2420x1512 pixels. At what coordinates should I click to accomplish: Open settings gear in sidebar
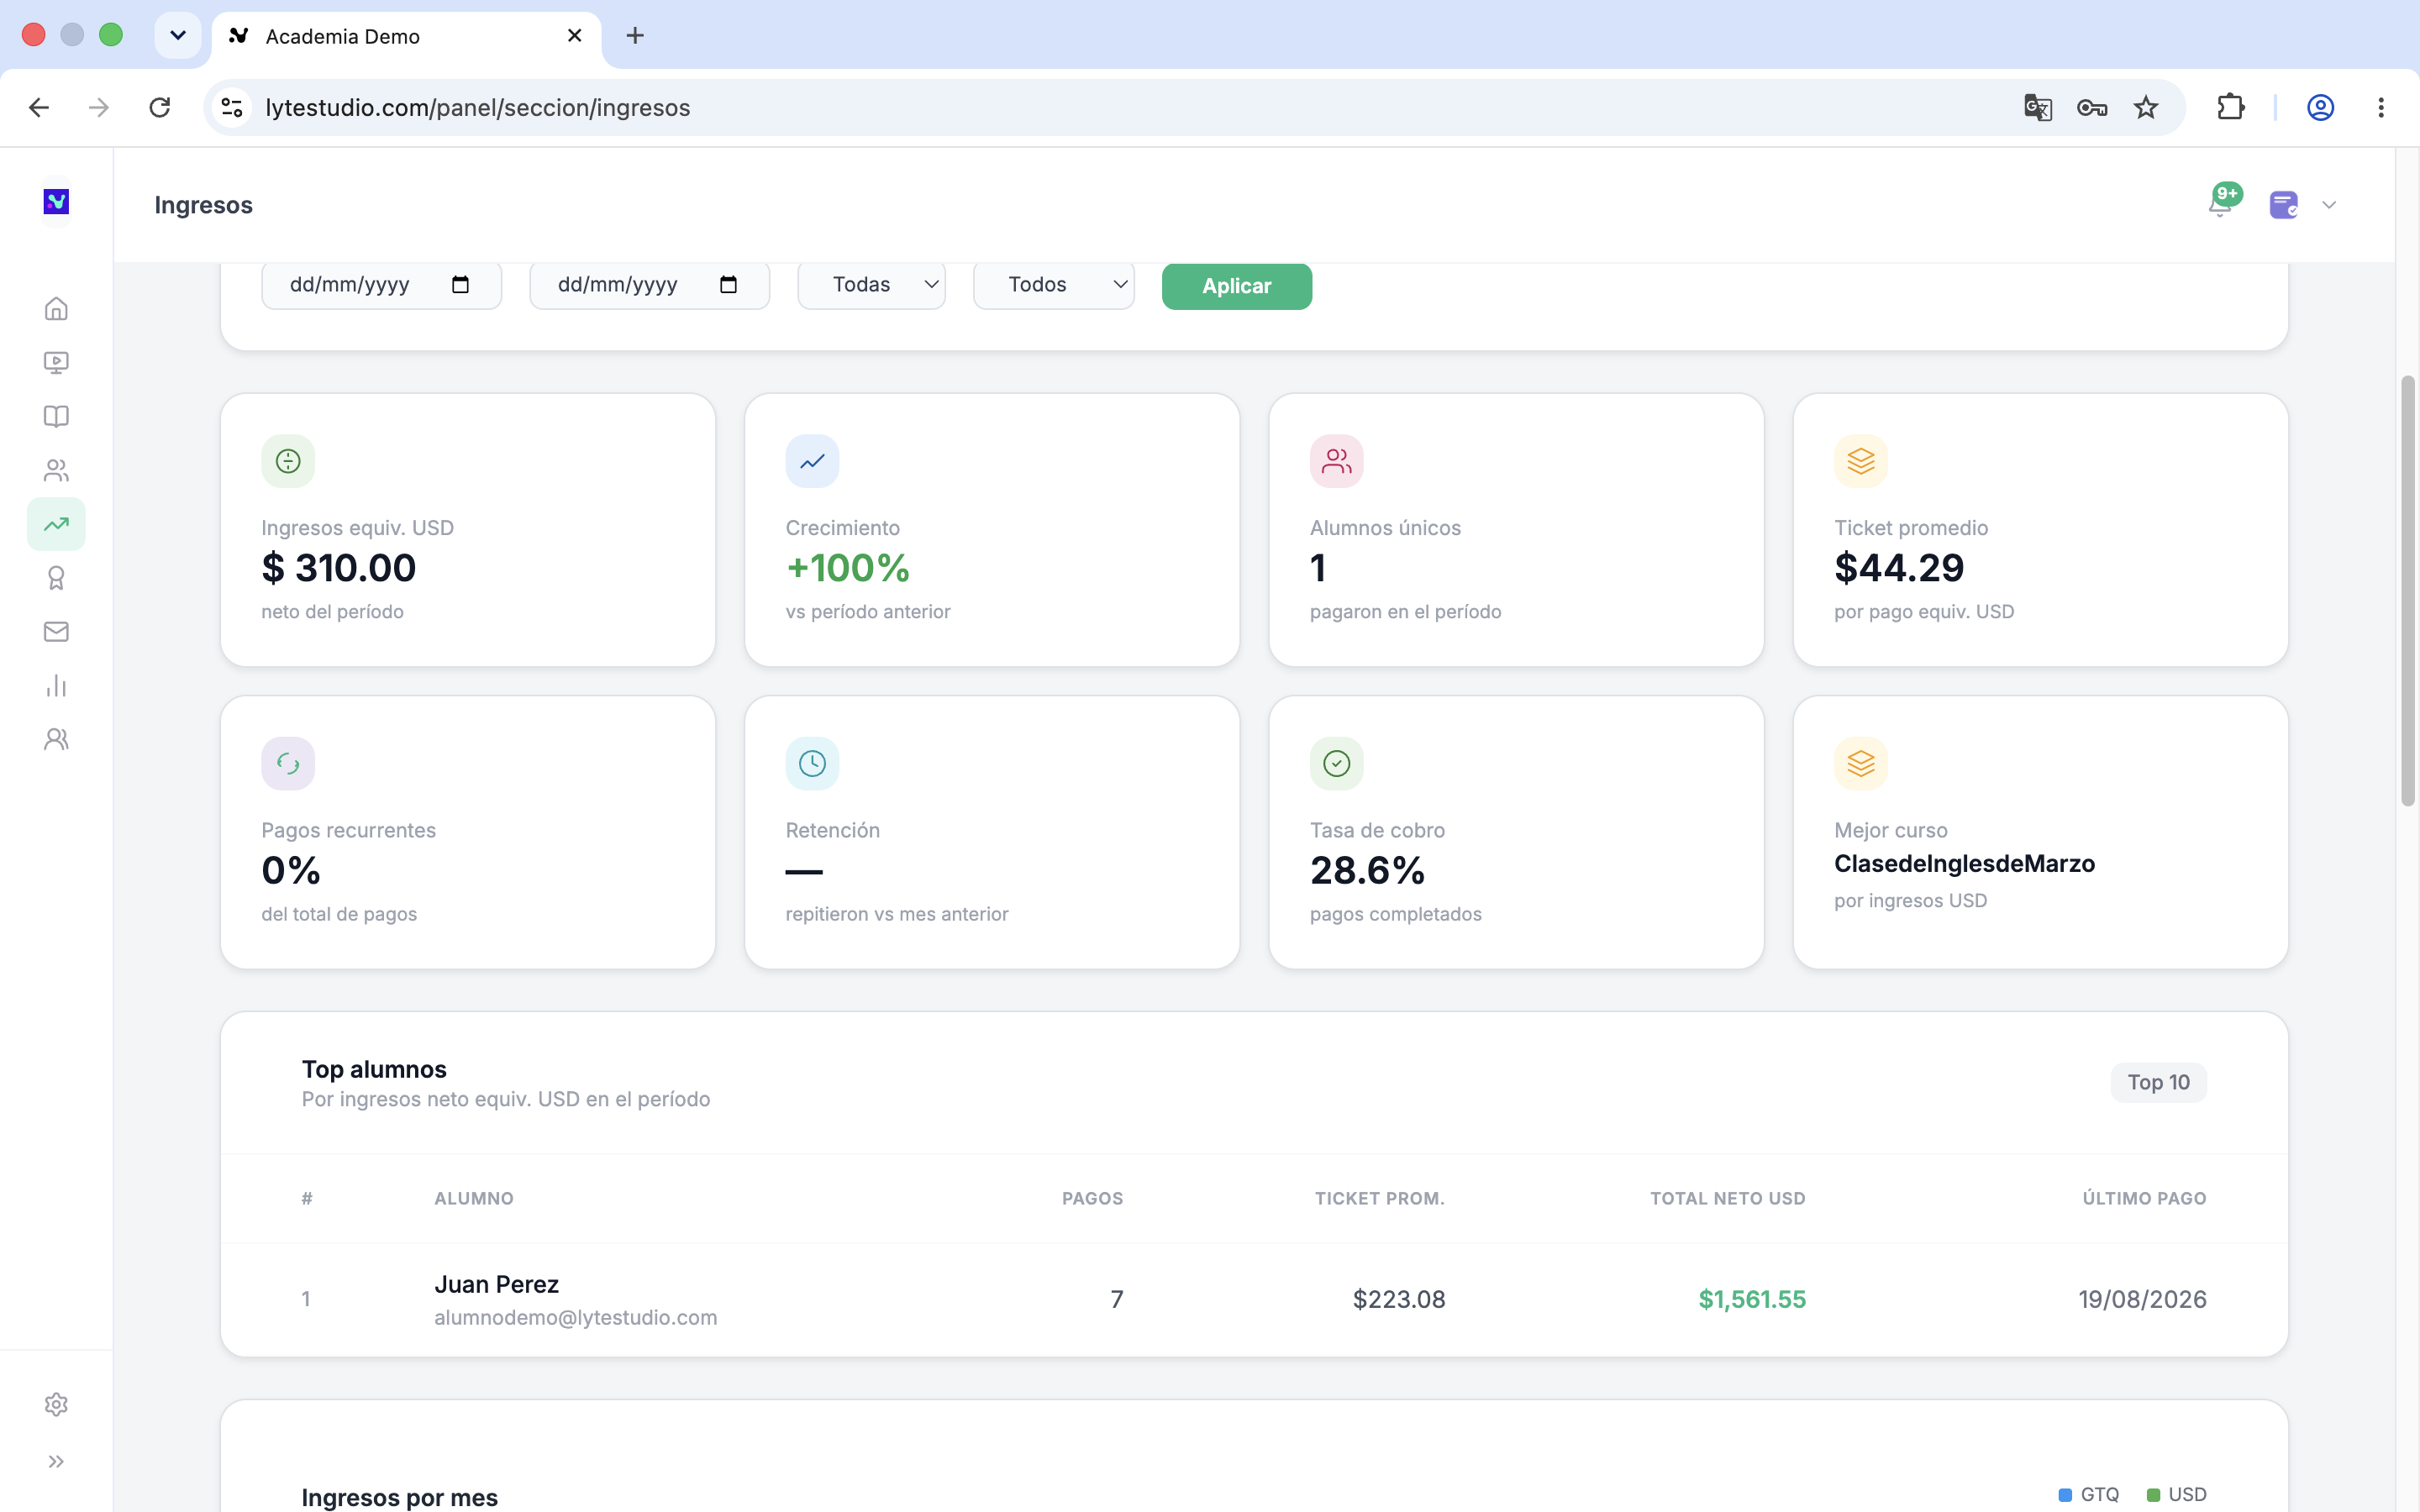(56, 1404)
